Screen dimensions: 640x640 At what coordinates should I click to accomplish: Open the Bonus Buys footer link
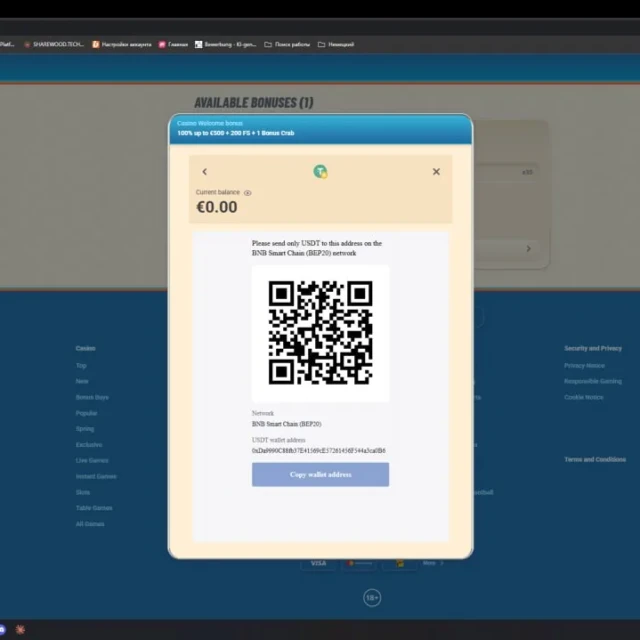pos(92,397)
